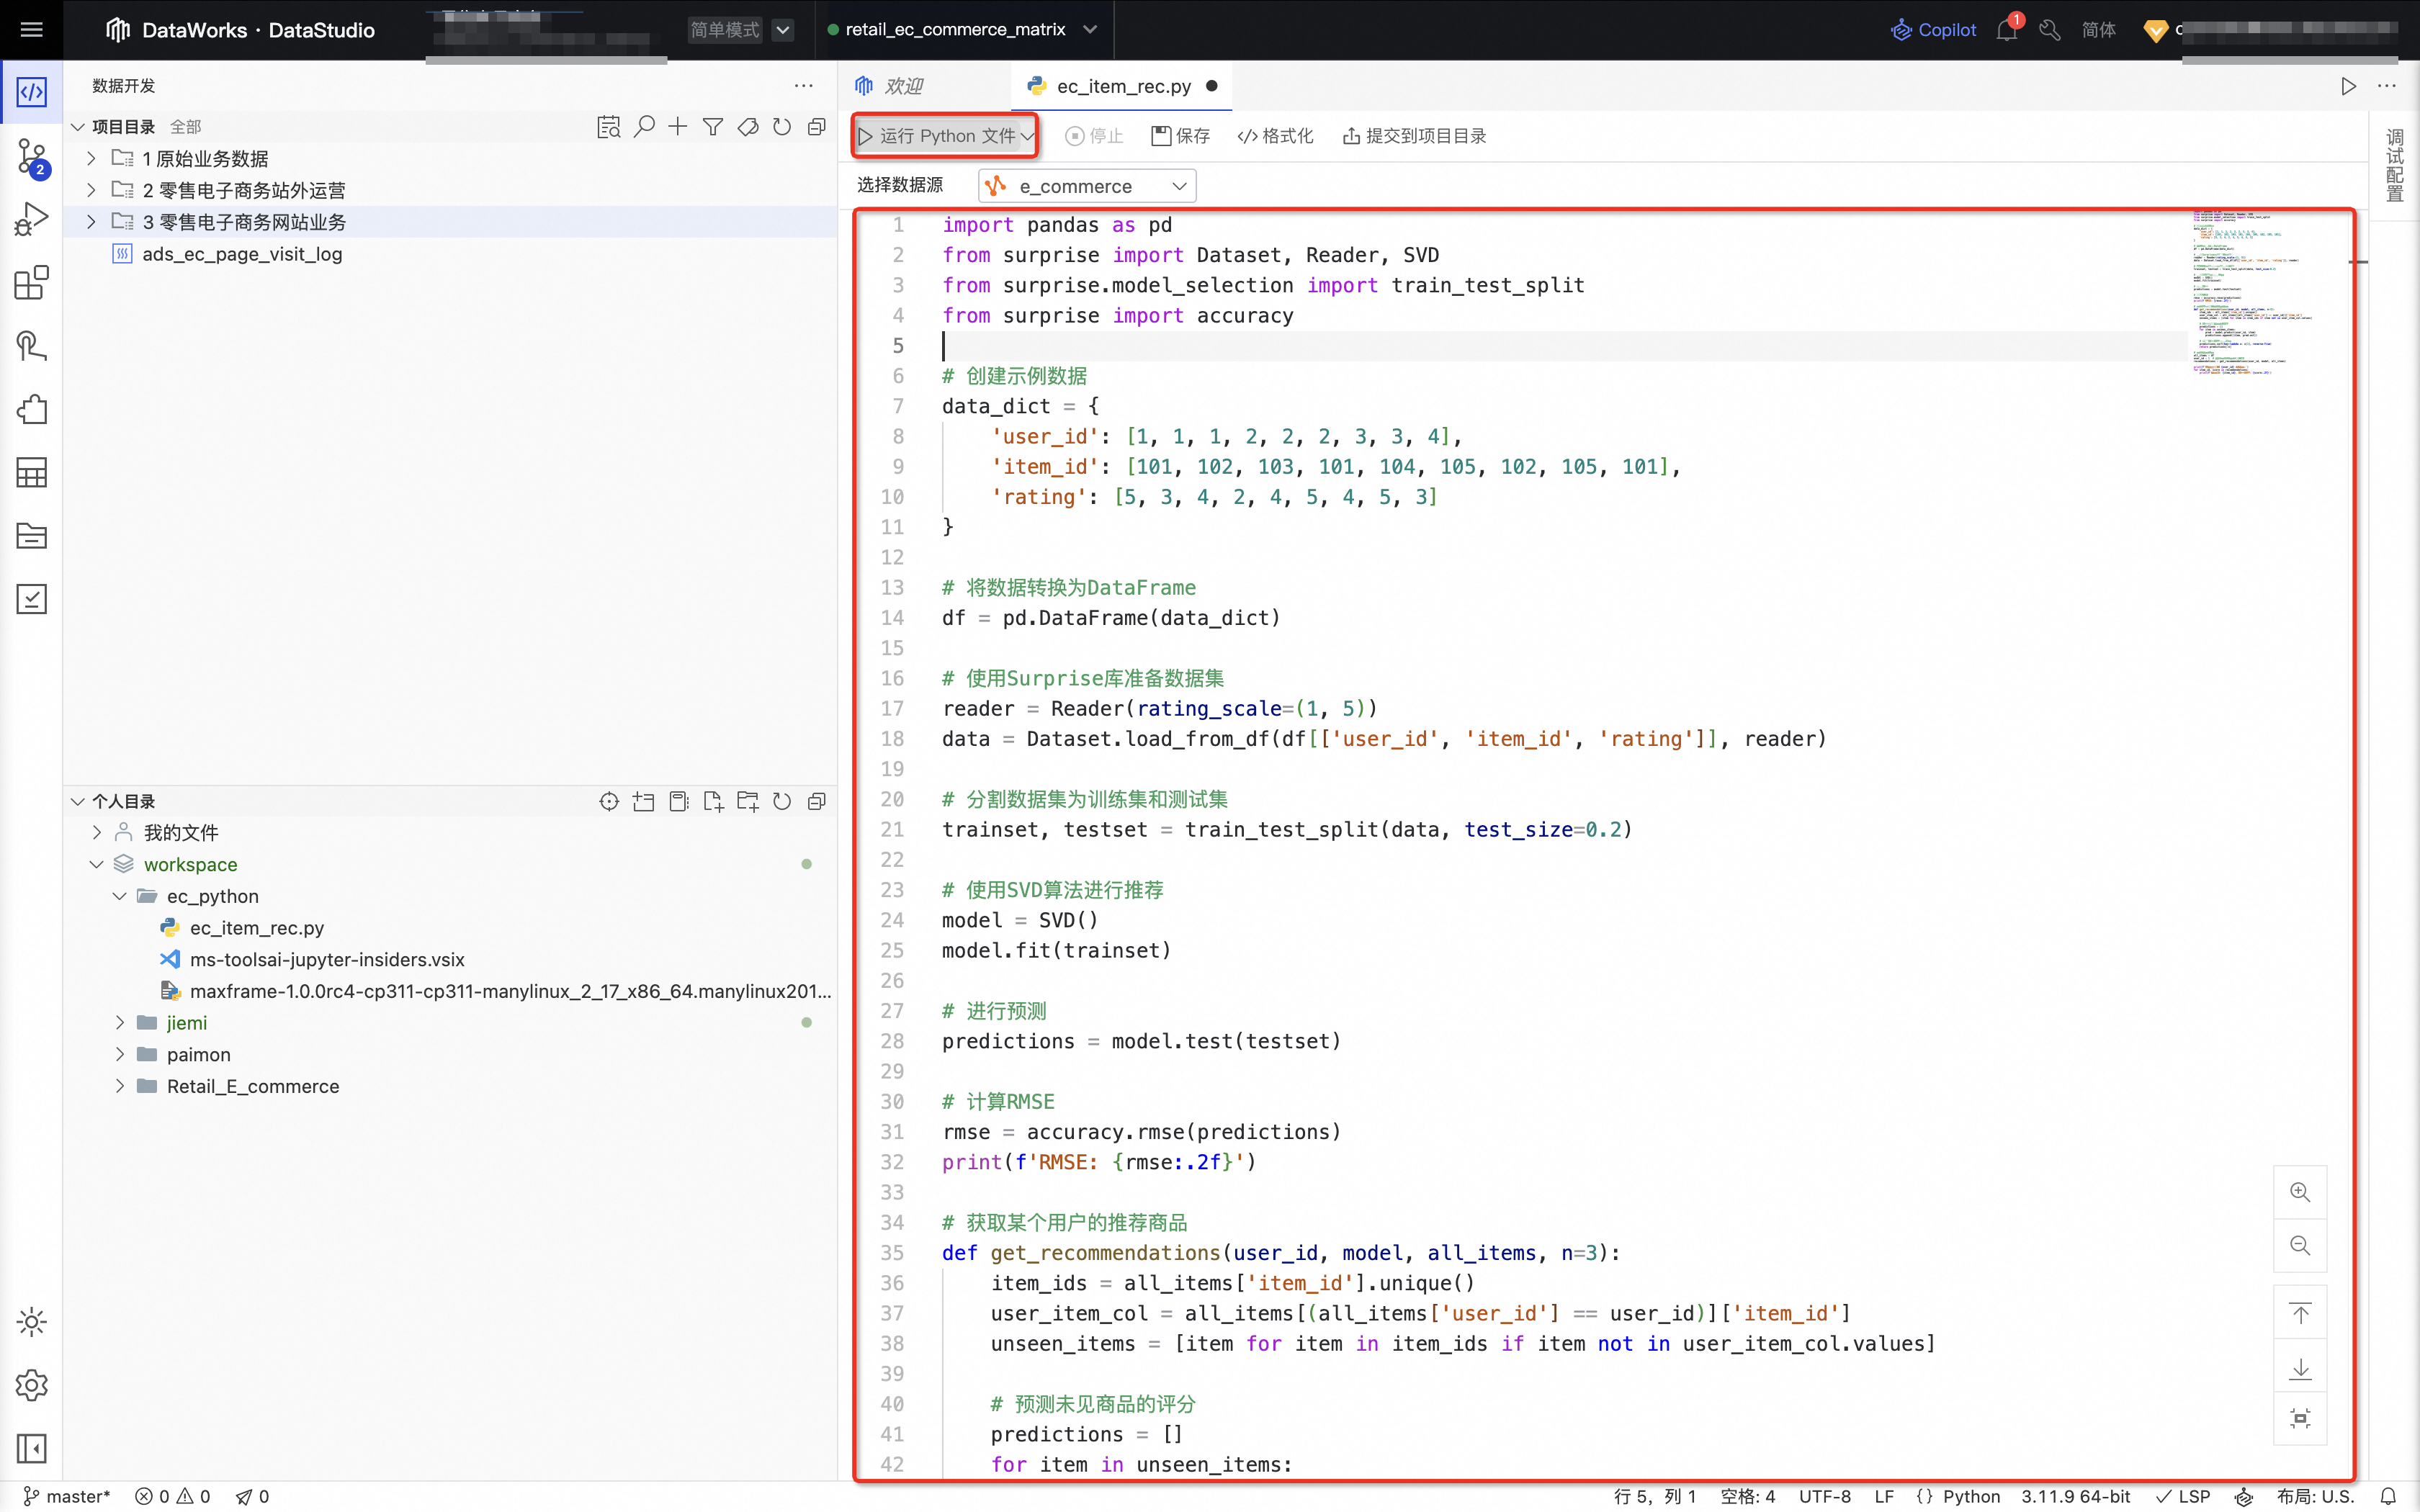Click the 全部 filter label

[x=185, y=127]
